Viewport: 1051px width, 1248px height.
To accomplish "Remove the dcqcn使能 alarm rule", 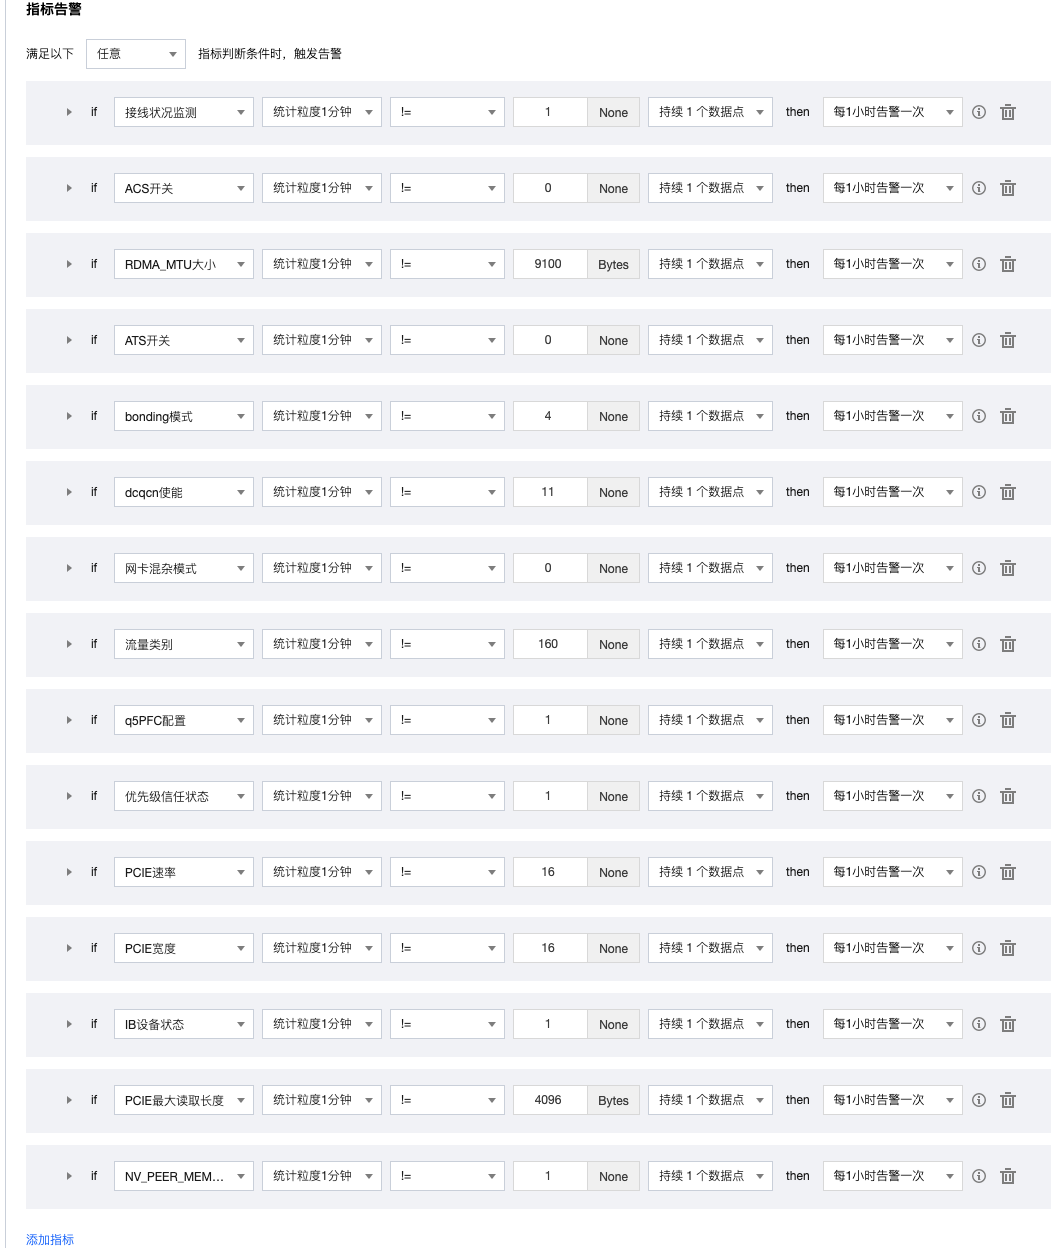I will pyautogui.click(x=1008, y=492).
